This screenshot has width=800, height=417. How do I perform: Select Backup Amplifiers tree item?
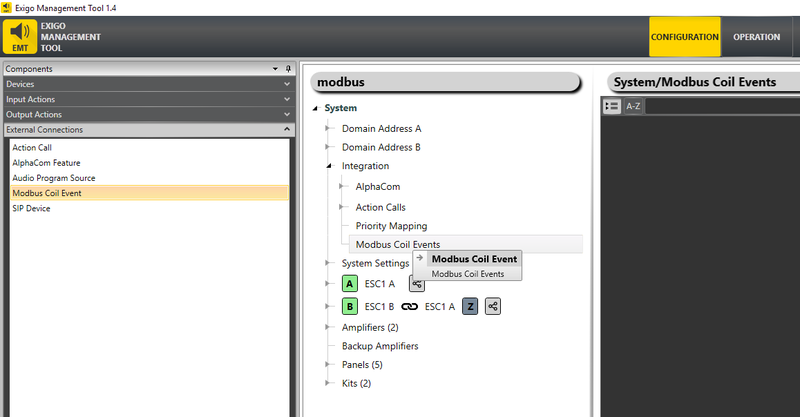coord(380,346)
